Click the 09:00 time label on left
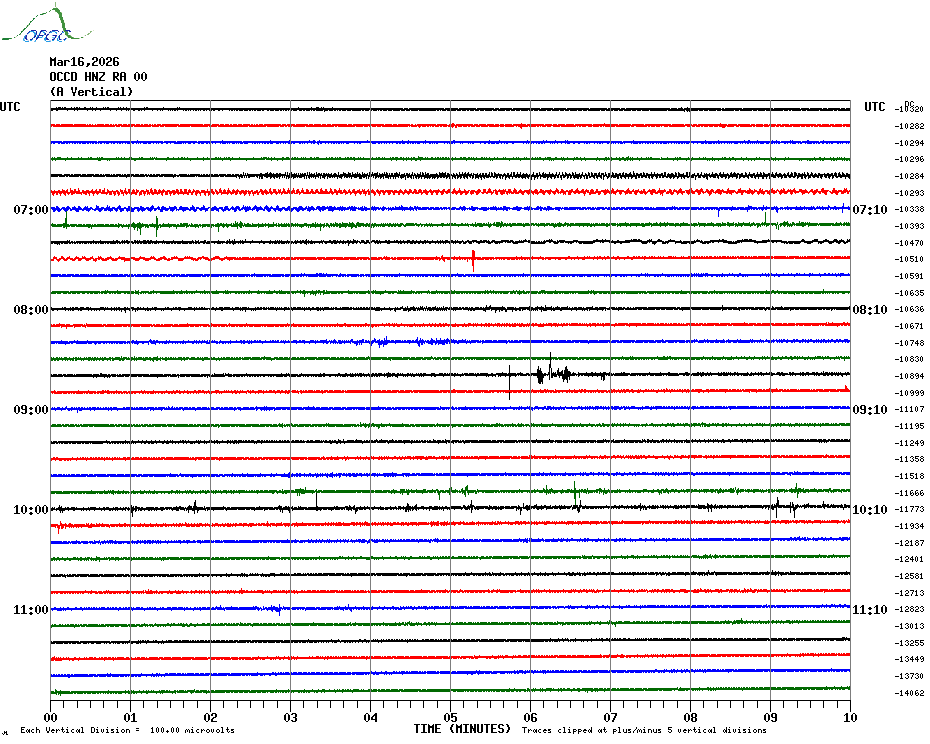Viewport: 930px width, 744px height. tap(30, 410)
